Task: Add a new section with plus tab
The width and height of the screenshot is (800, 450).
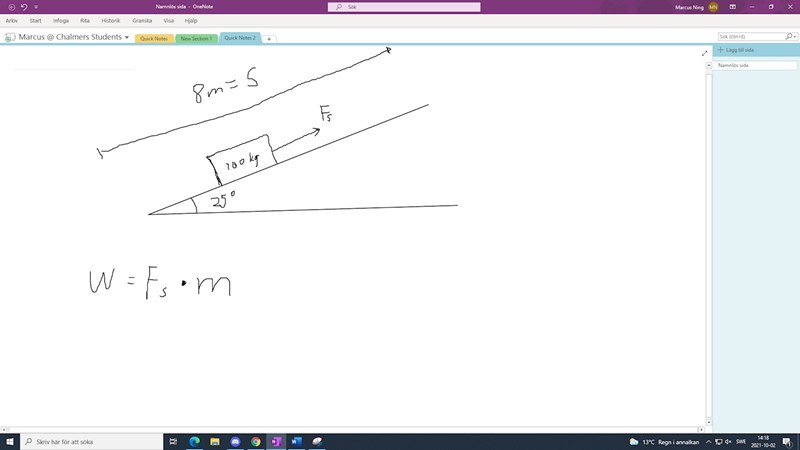Action: [x=269, y=39]
